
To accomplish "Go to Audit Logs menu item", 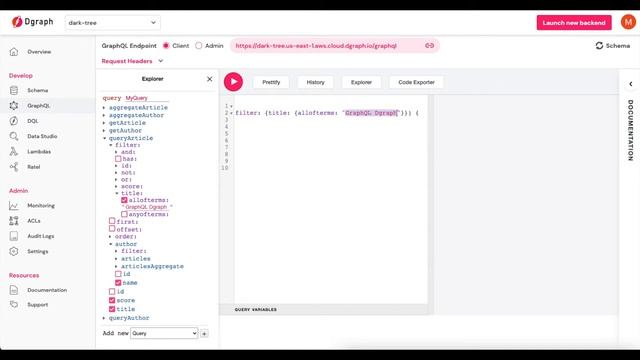I will [x=41, y=236].
